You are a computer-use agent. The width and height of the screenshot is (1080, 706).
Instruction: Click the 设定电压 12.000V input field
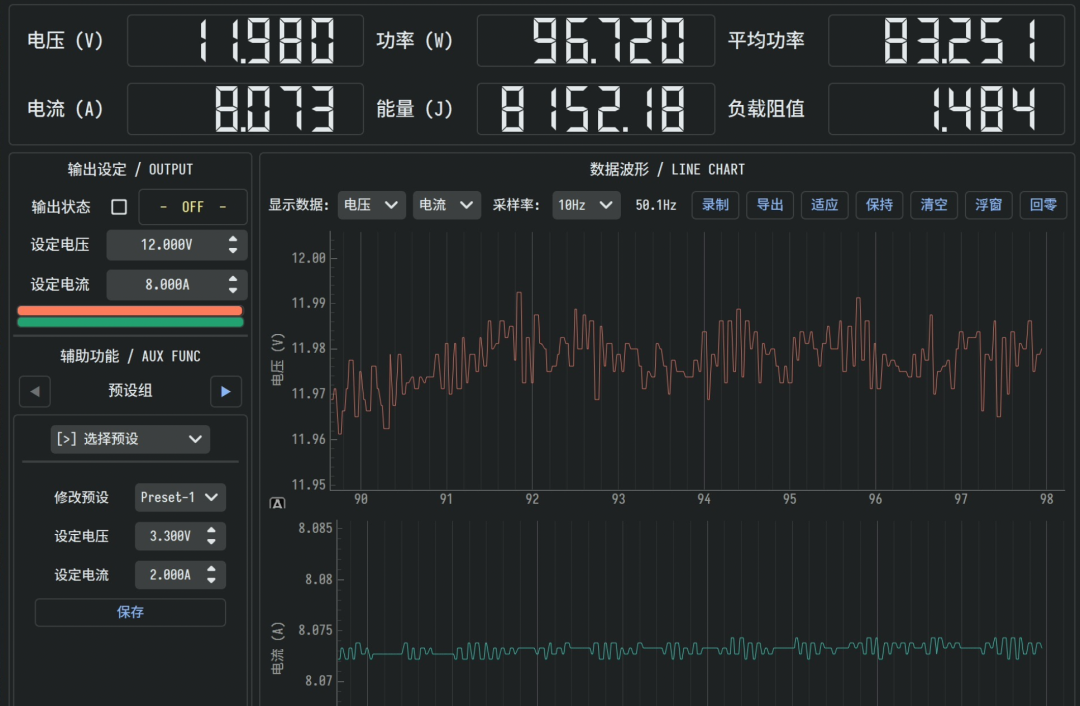pos(170,244)
